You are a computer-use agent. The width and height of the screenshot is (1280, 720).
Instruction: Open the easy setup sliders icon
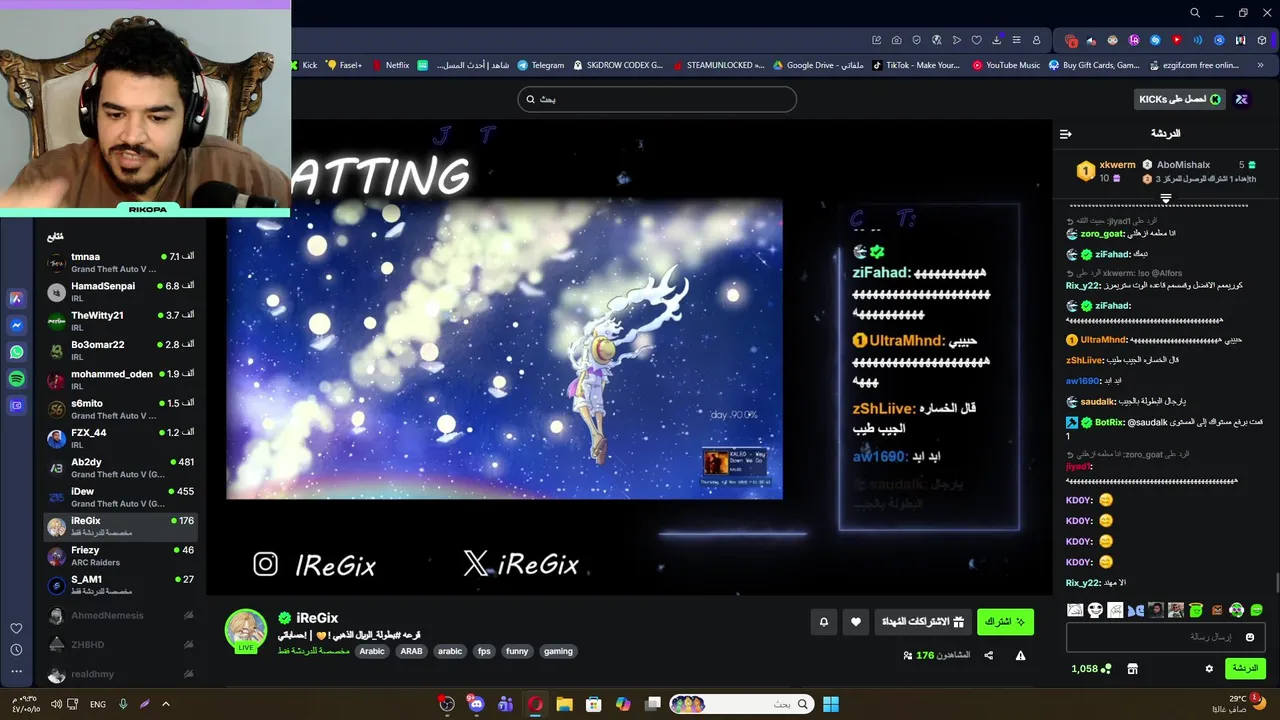click(x=1016, y=40)
